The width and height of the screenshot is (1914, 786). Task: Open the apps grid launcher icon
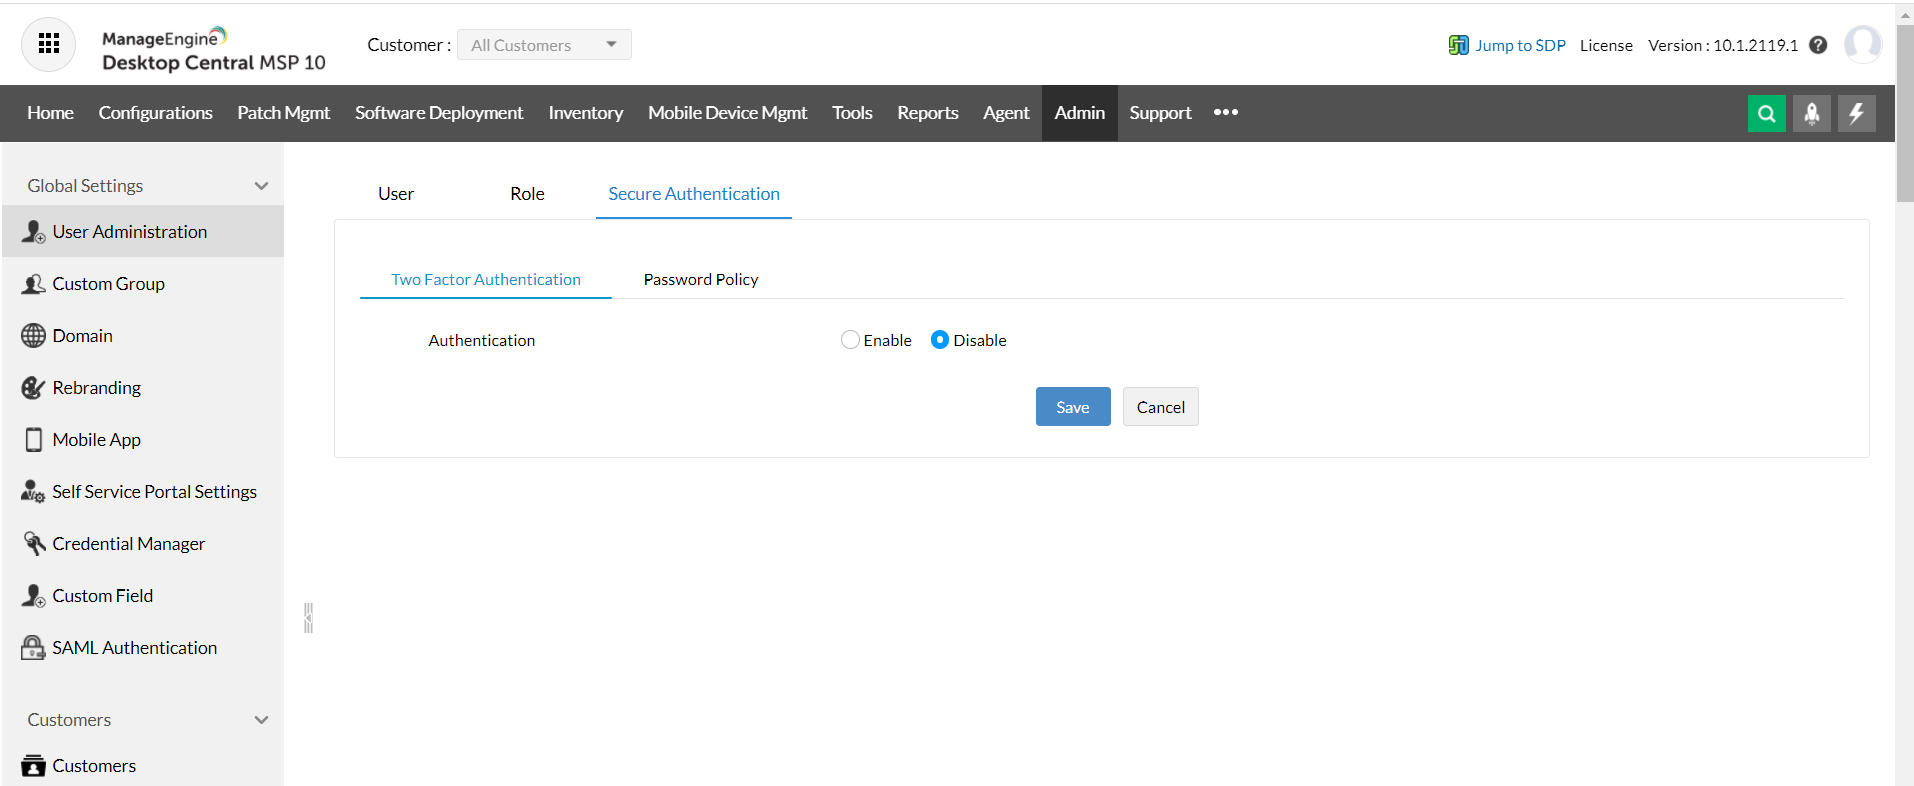point(48,44)
